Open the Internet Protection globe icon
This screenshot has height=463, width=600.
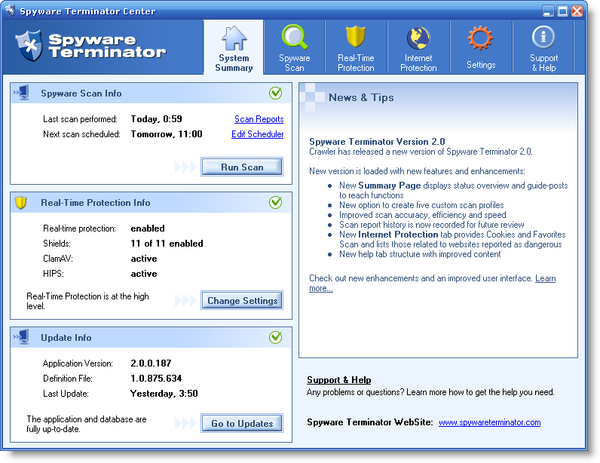418,38
